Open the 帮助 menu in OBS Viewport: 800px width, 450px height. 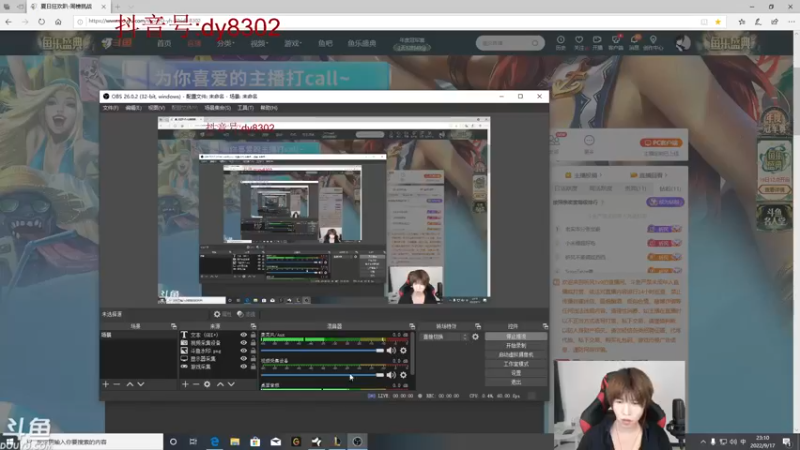[x=269, y=108]
